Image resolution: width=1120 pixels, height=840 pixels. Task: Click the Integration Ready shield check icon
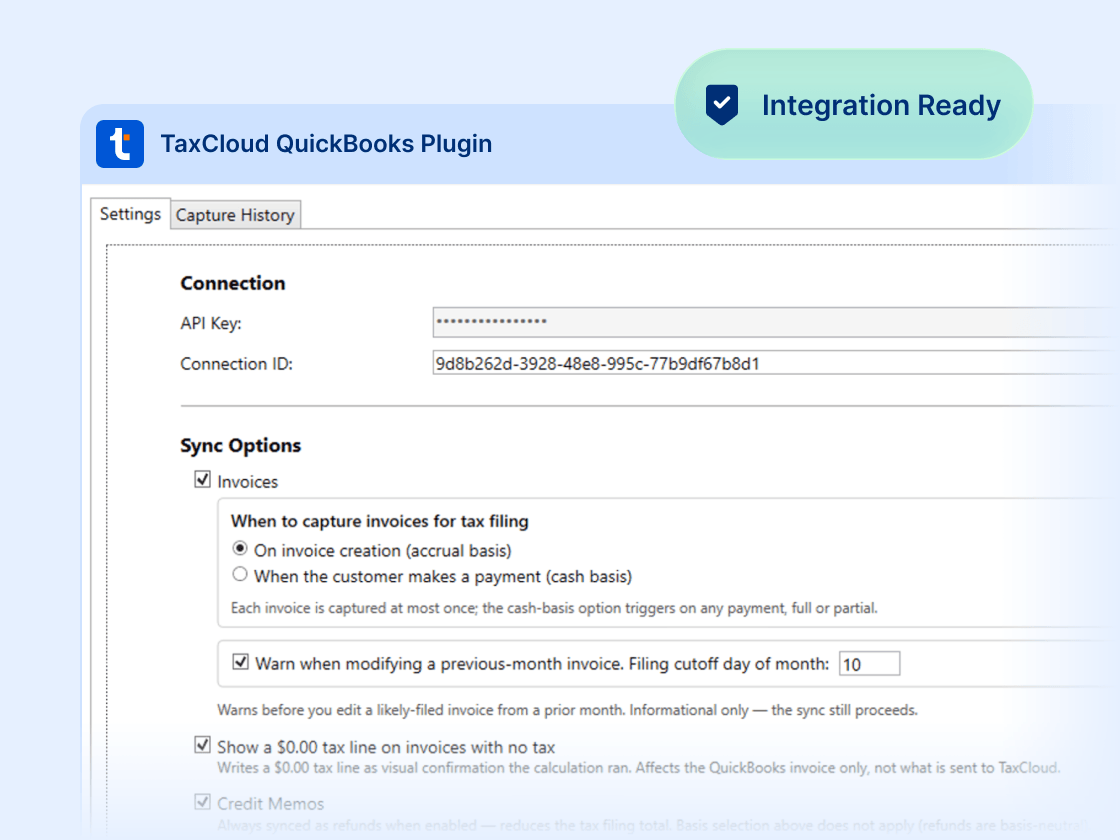click(x=721, y=105)
